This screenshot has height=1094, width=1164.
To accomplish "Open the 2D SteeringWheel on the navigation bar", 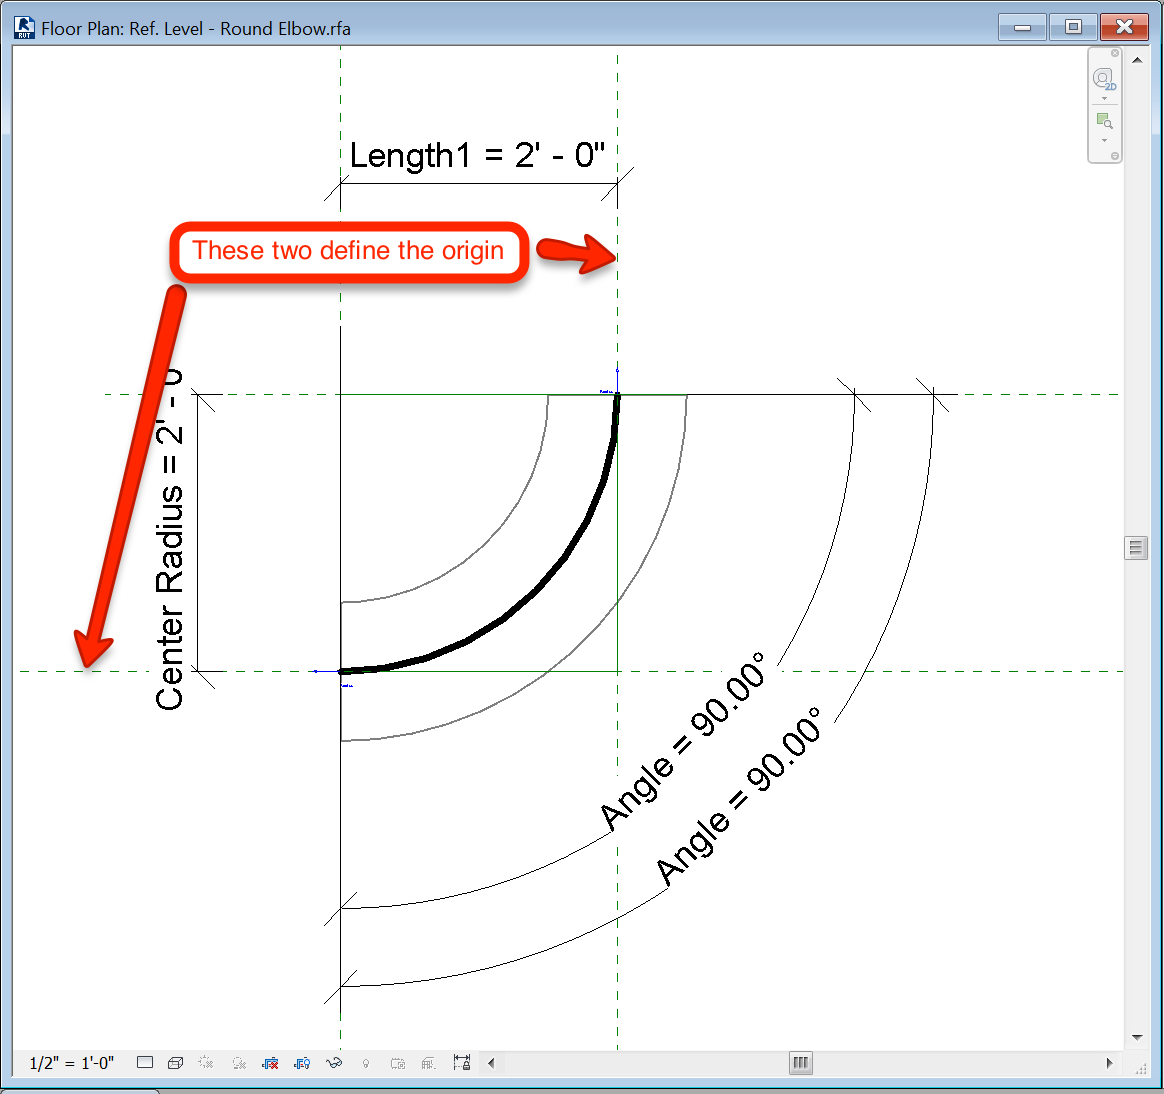I will pos(1104,78).
